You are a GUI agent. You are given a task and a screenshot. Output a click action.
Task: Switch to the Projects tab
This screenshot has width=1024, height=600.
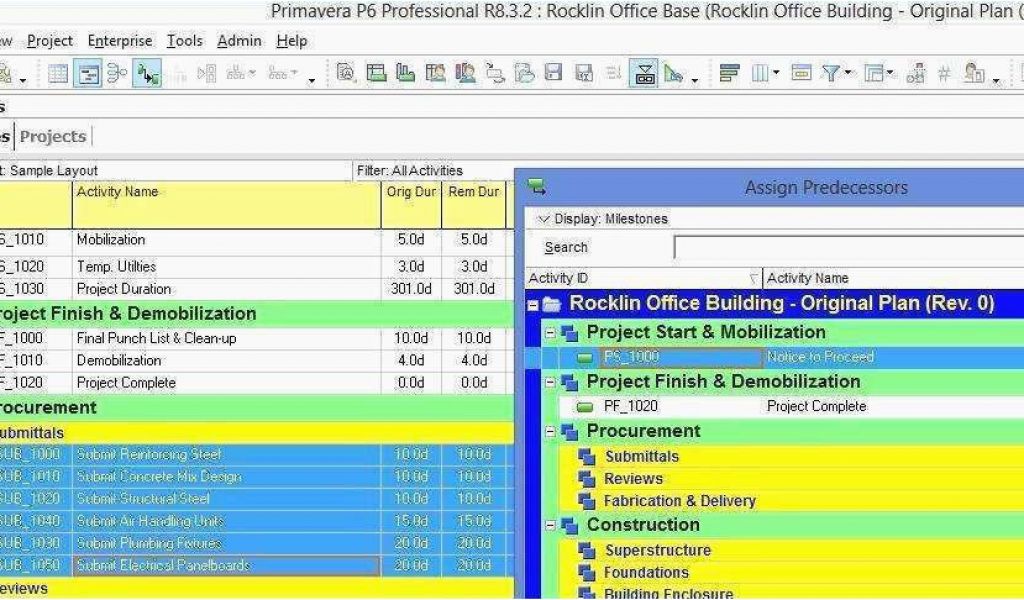[53, 136]
